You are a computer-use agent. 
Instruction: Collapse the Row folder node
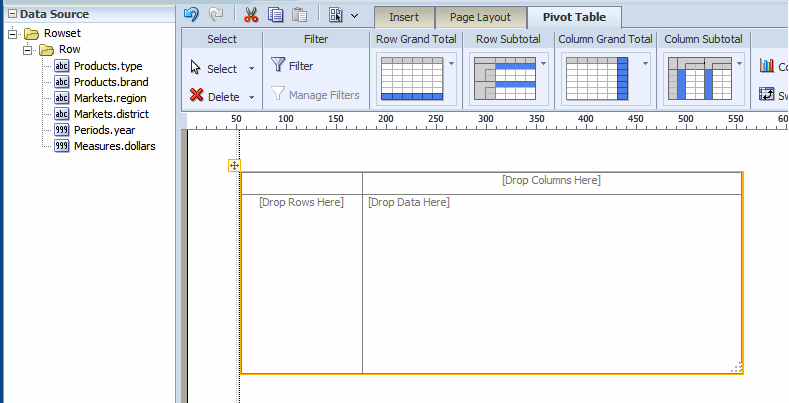(28, 50)
